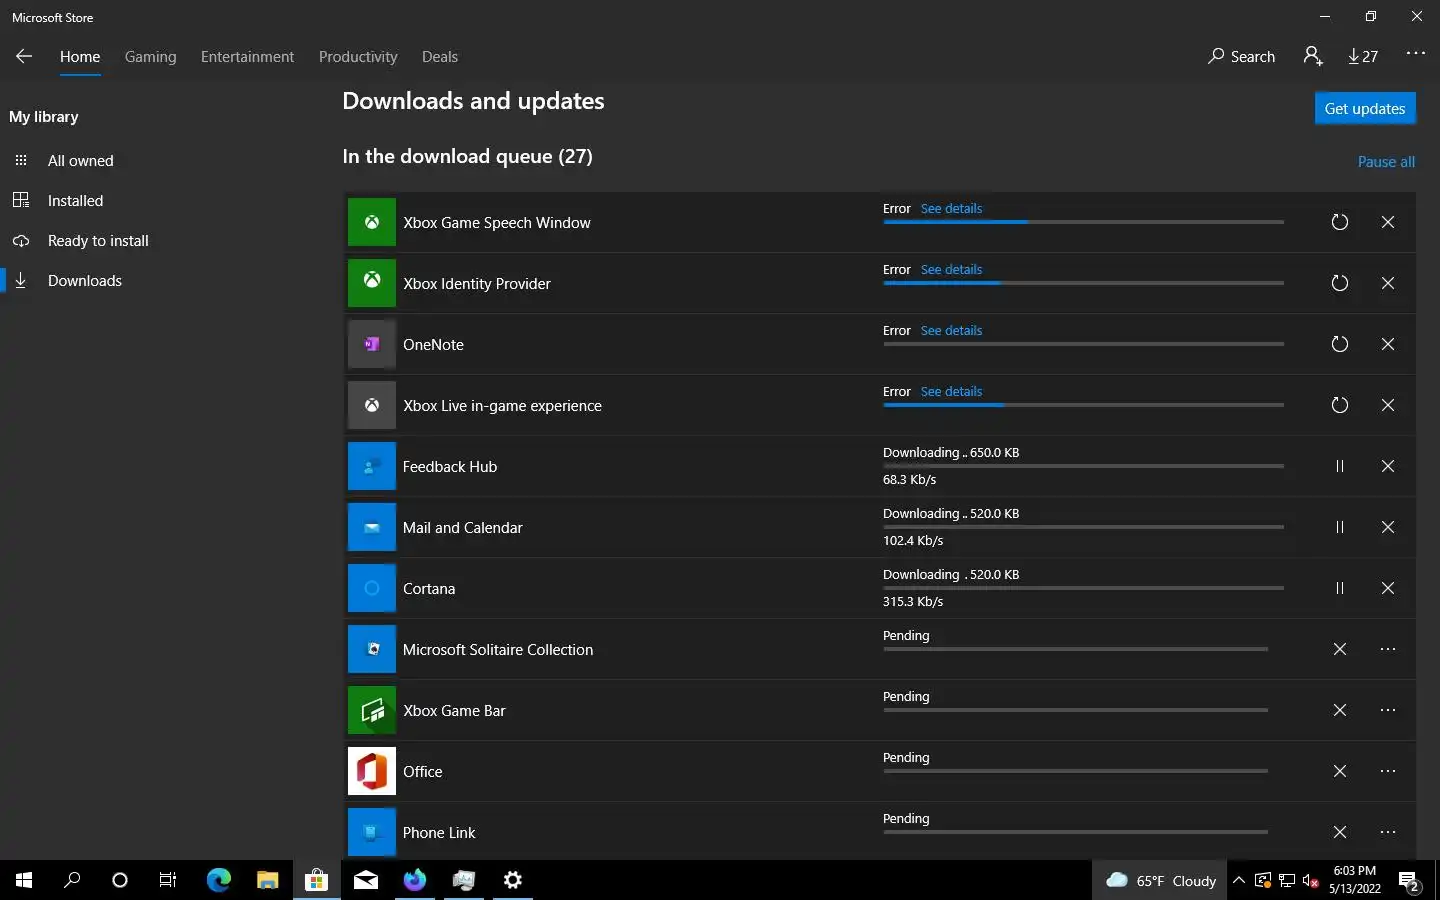The width and height of the screenshot is (1440, 900).
Task: Open the Phone Link app icon
Action: point(372,832)
